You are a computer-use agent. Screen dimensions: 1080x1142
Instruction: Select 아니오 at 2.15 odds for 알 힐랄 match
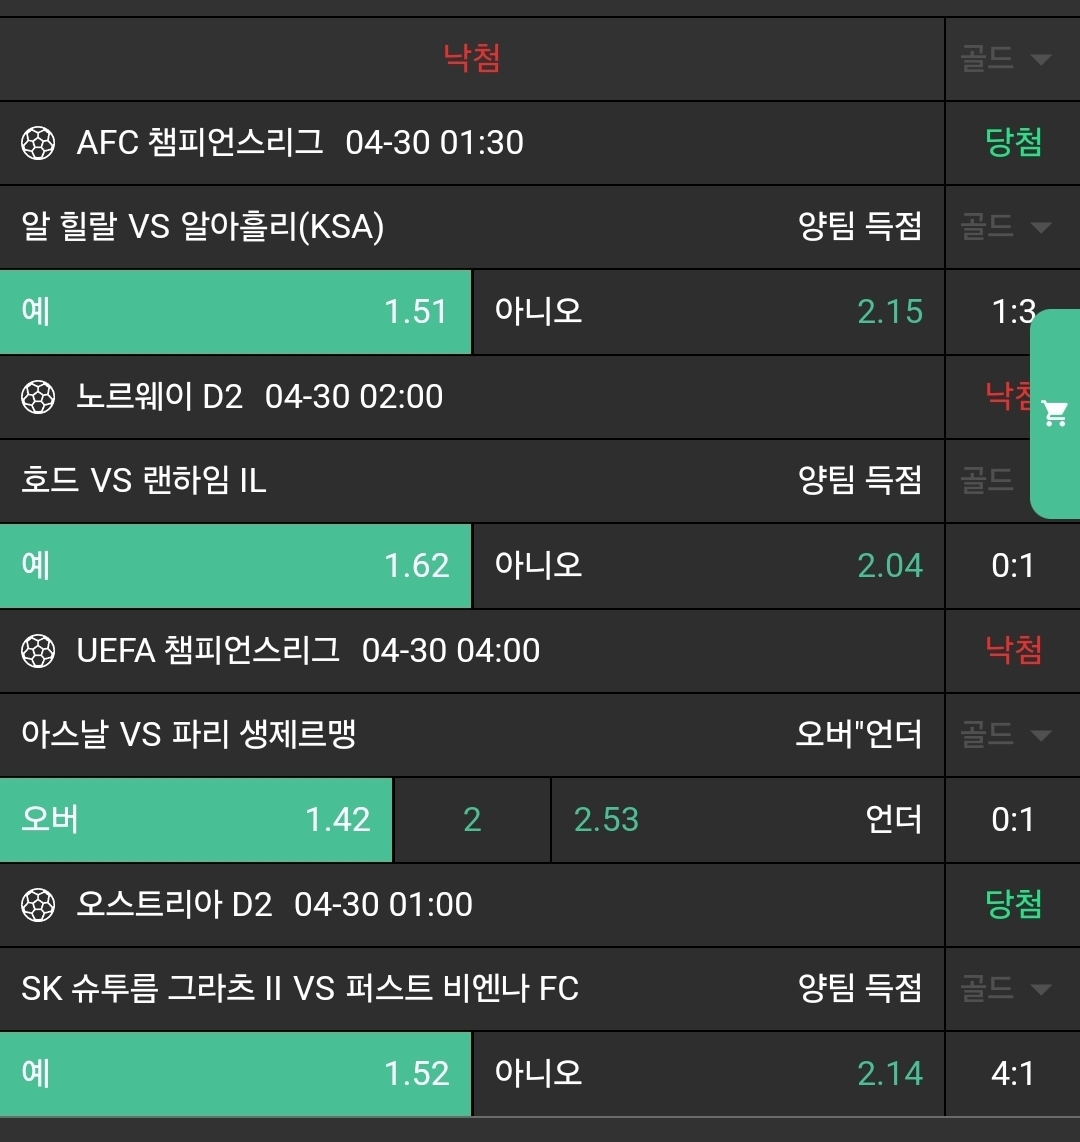[x=708, y=312]
